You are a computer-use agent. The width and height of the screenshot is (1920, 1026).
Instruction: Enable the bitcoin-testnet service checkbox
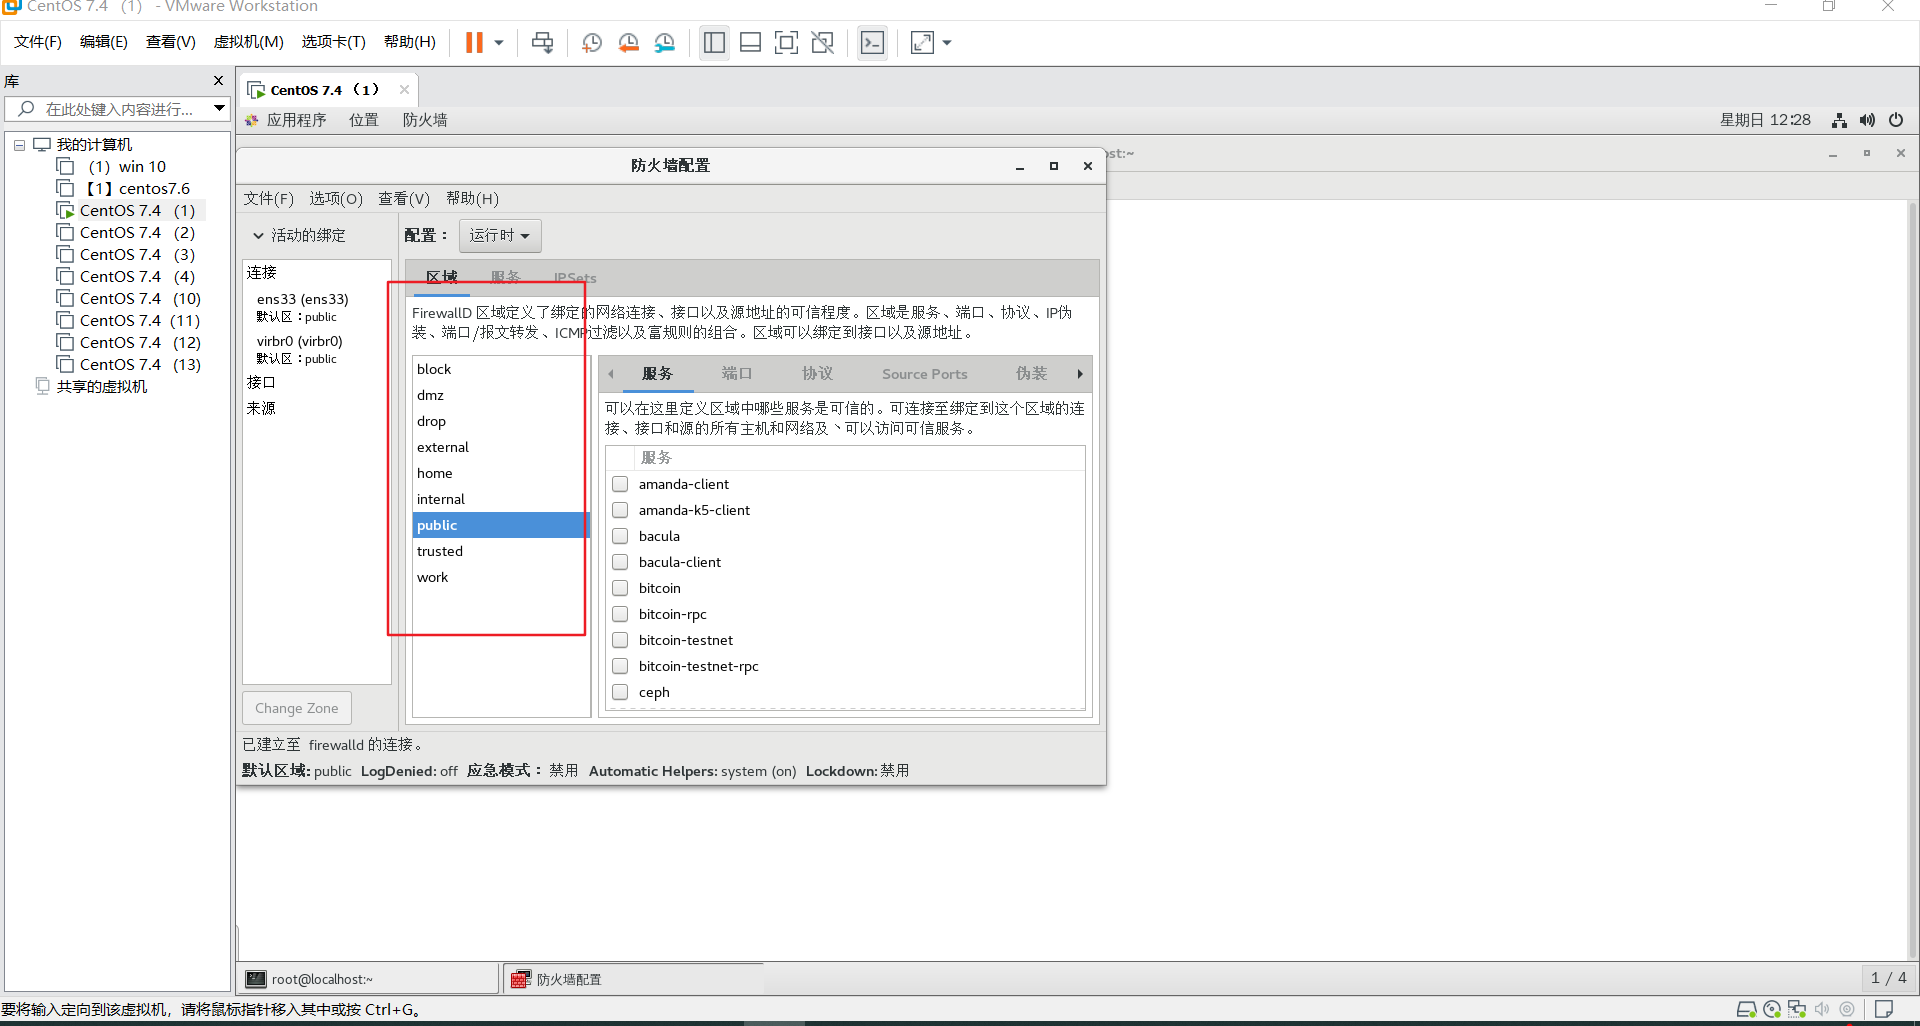click(x=620, y=640)
